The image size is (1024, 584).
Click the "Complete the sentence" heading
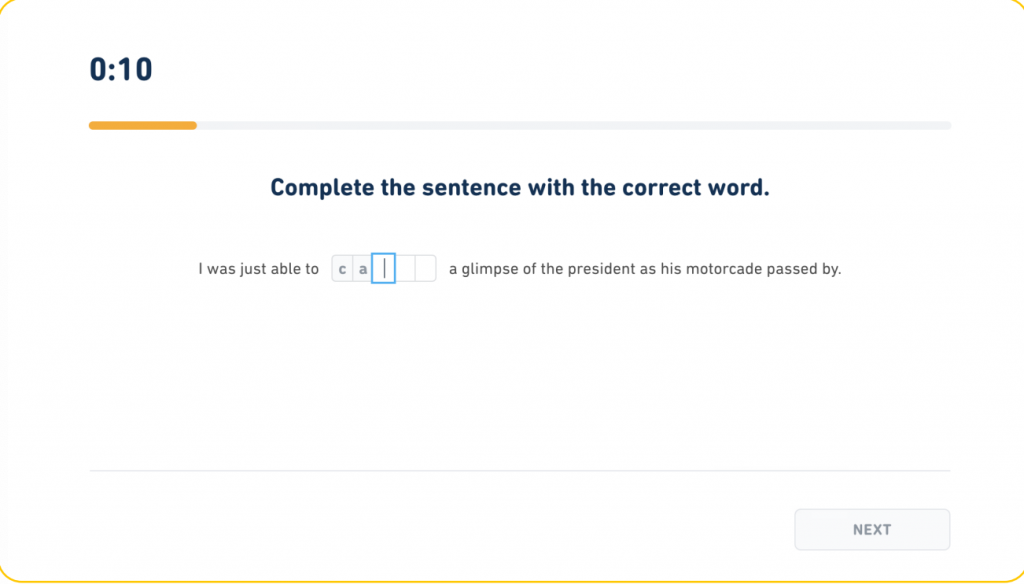tap(519, 188)
